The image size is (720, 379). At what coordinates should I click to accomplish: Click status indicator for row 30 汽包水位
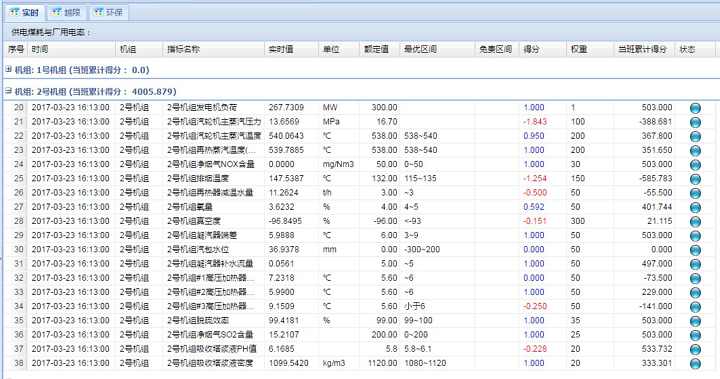pos(695,250)
